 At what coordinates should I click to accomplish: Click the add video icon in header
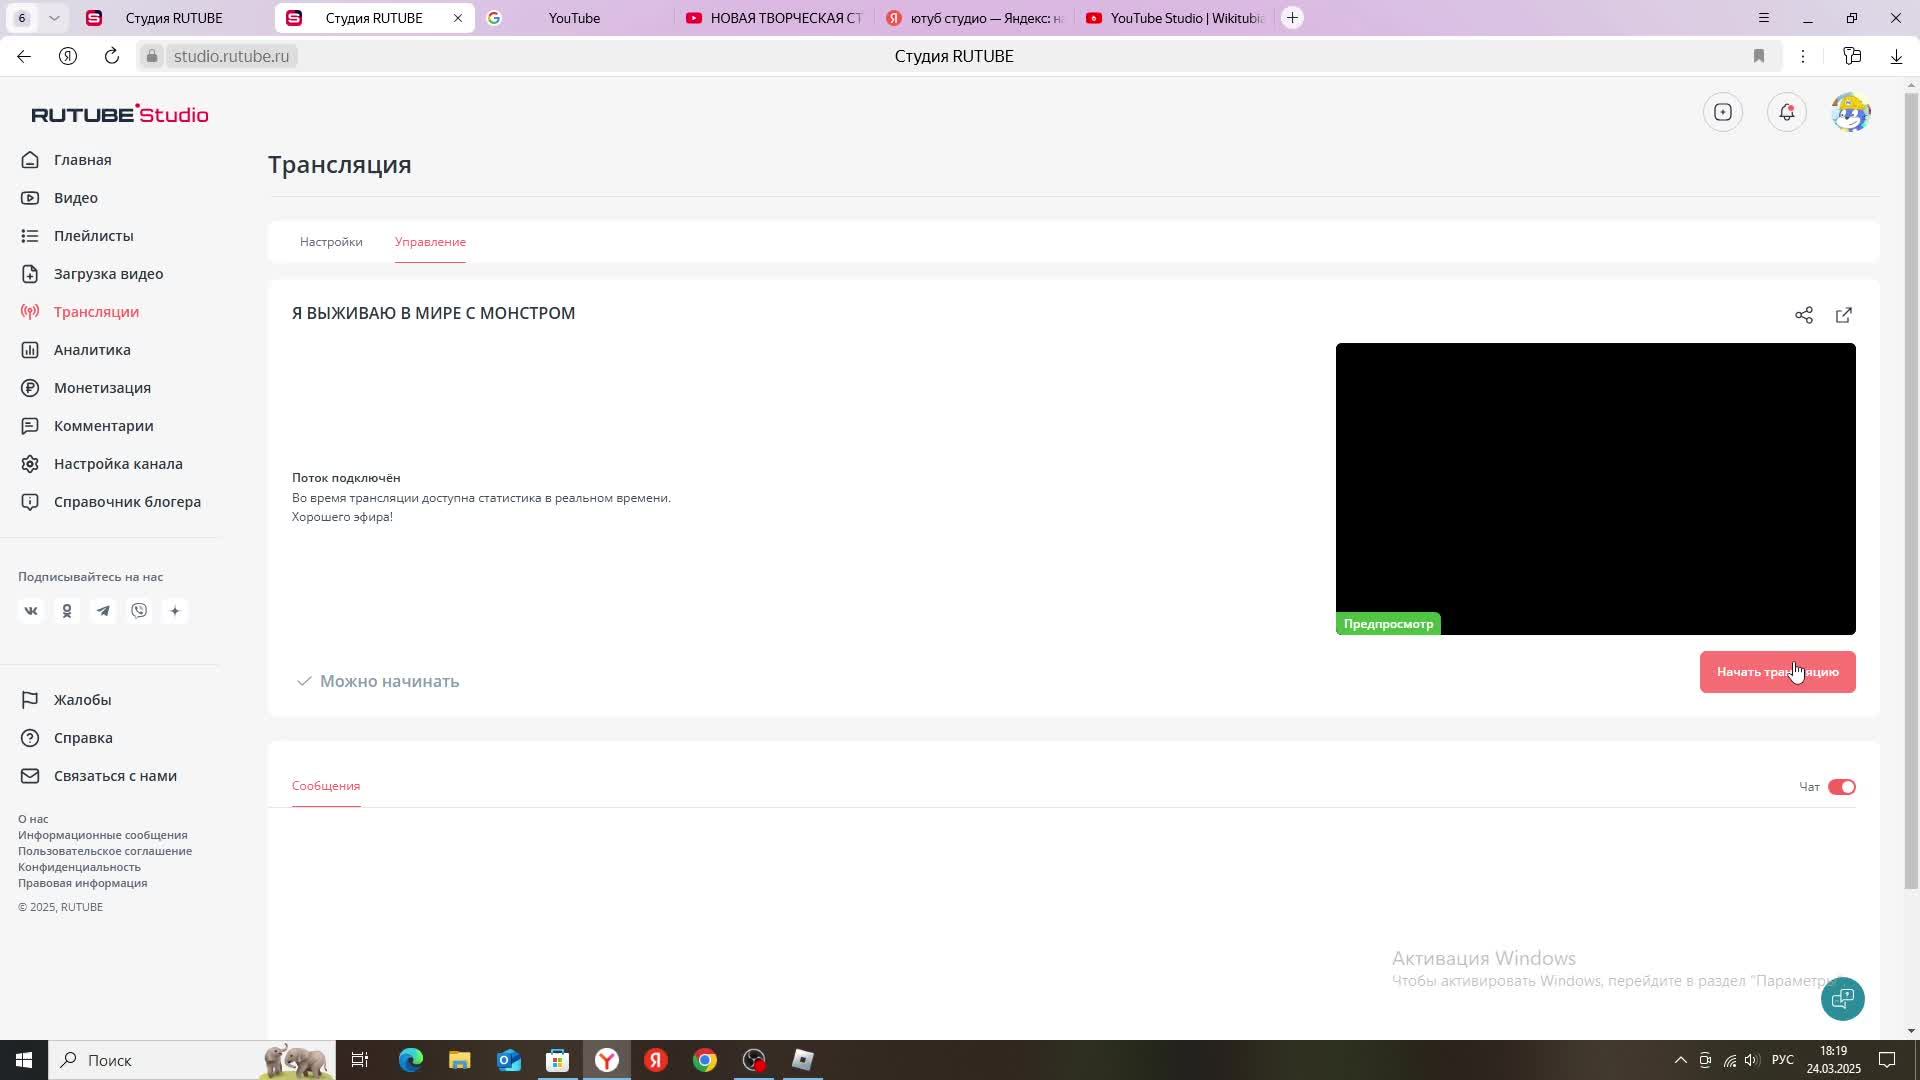(1722, 112)
